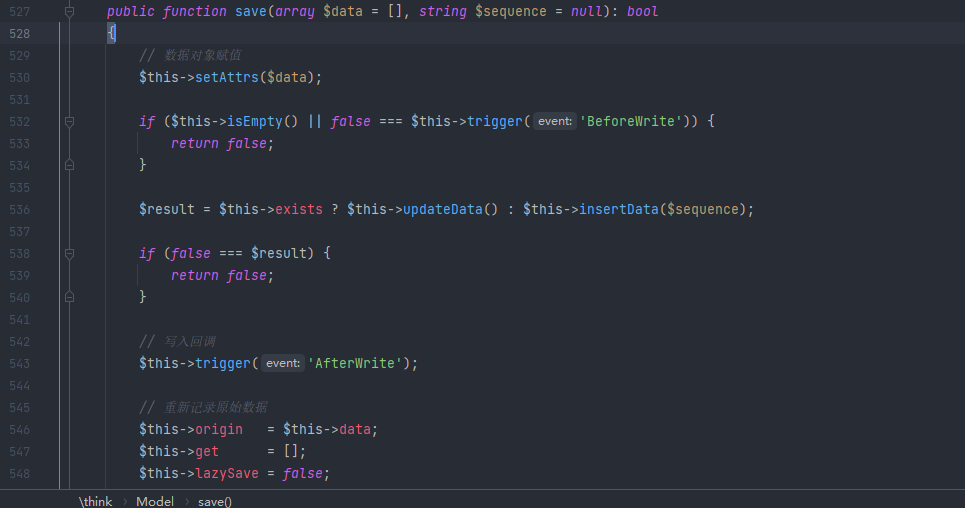Select the save() breadcrumb item
965x508 pixels.
(214, 501)
